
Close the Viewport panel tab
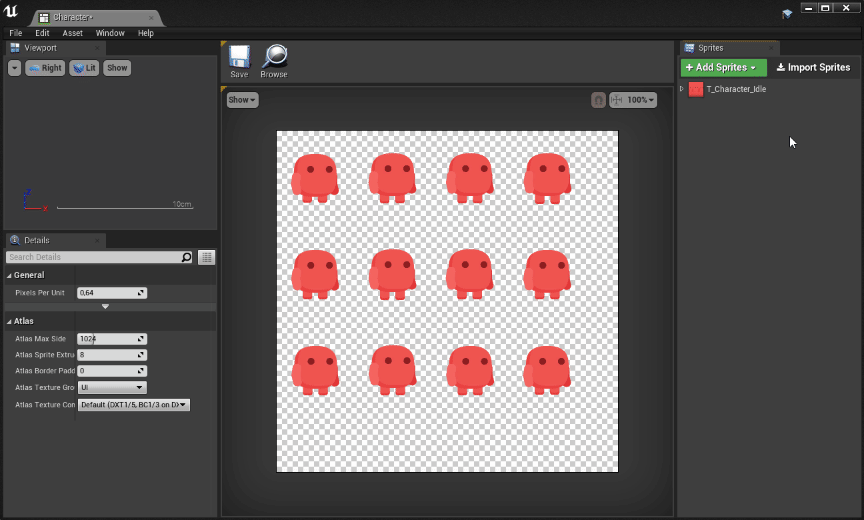97,48
